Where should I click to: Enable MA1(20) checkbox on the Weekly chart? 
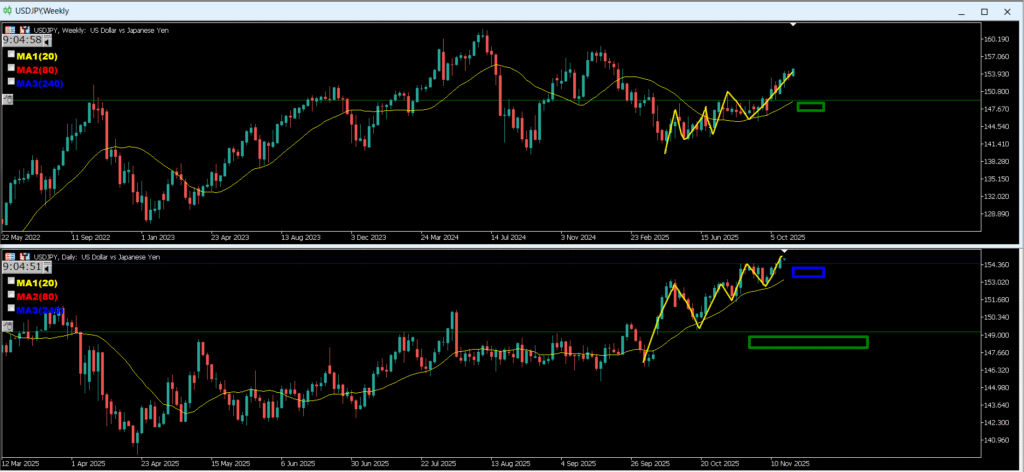pos(11,54)
